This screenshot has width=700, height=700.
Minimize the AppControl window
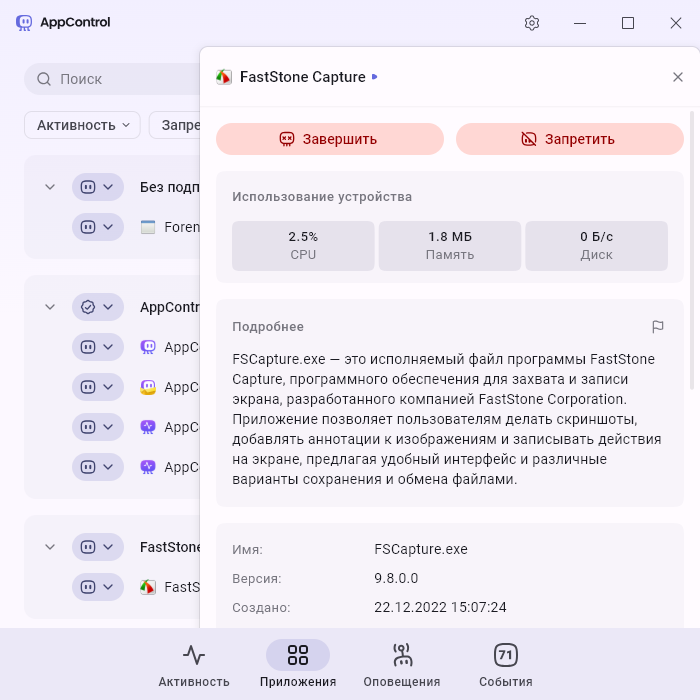(580, 23)
